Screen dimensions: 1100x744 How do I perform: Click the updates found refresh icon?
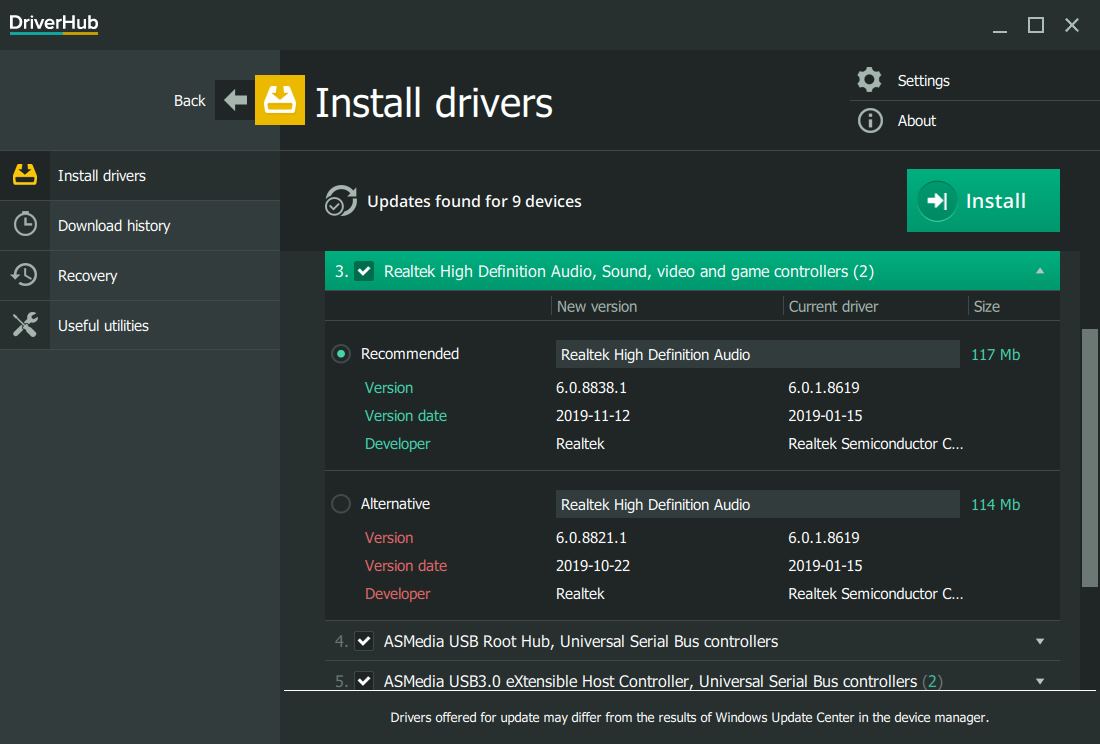pyautogui.click(x=340, y=201)
